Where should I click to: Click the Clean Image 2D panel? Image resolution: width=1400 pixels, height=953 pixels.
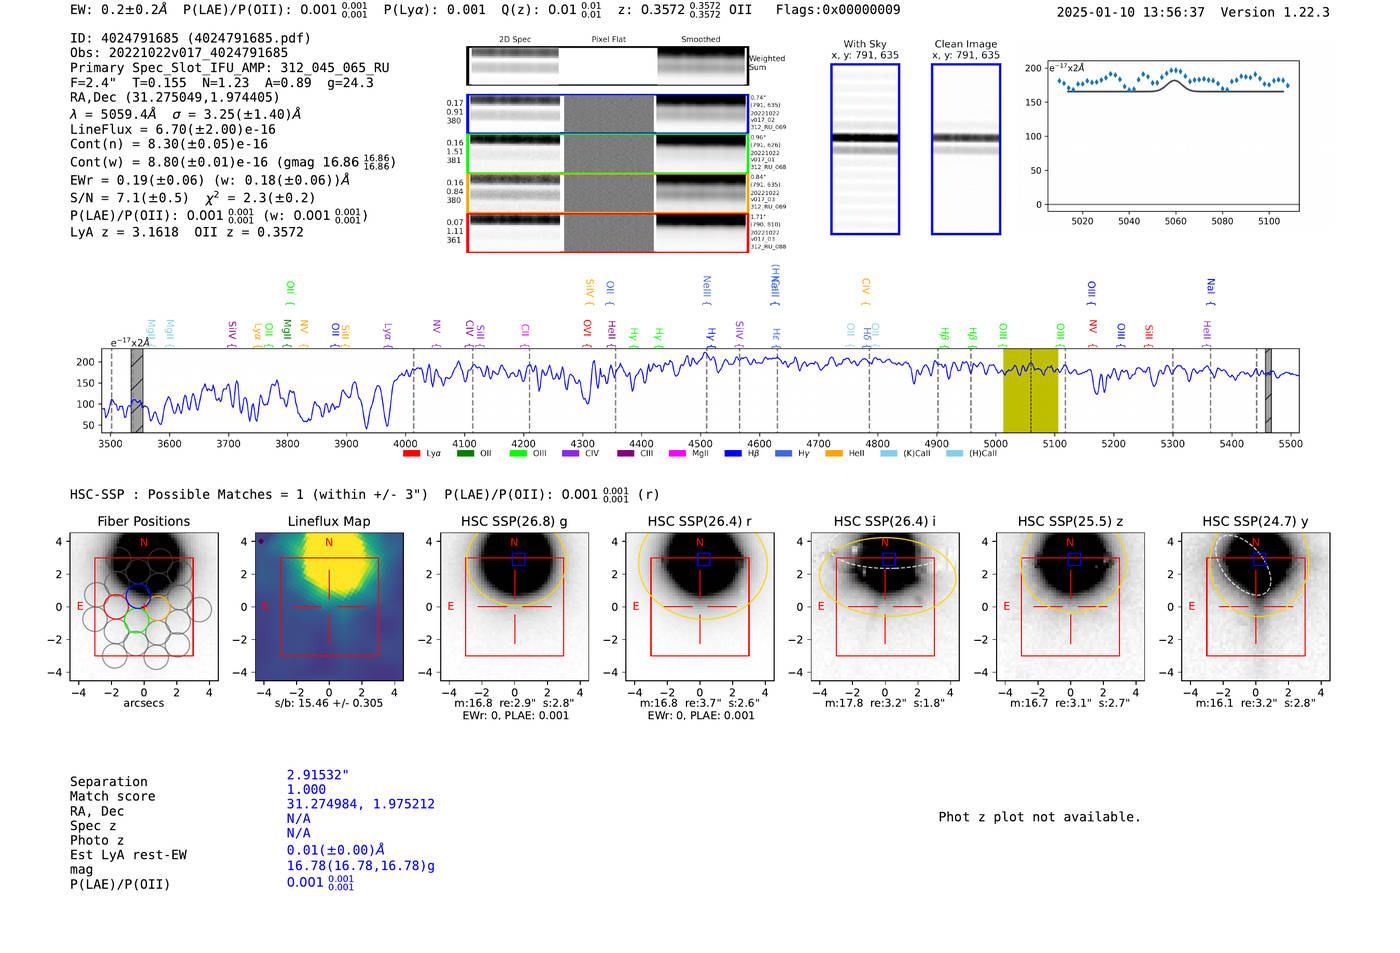(966, 149)
